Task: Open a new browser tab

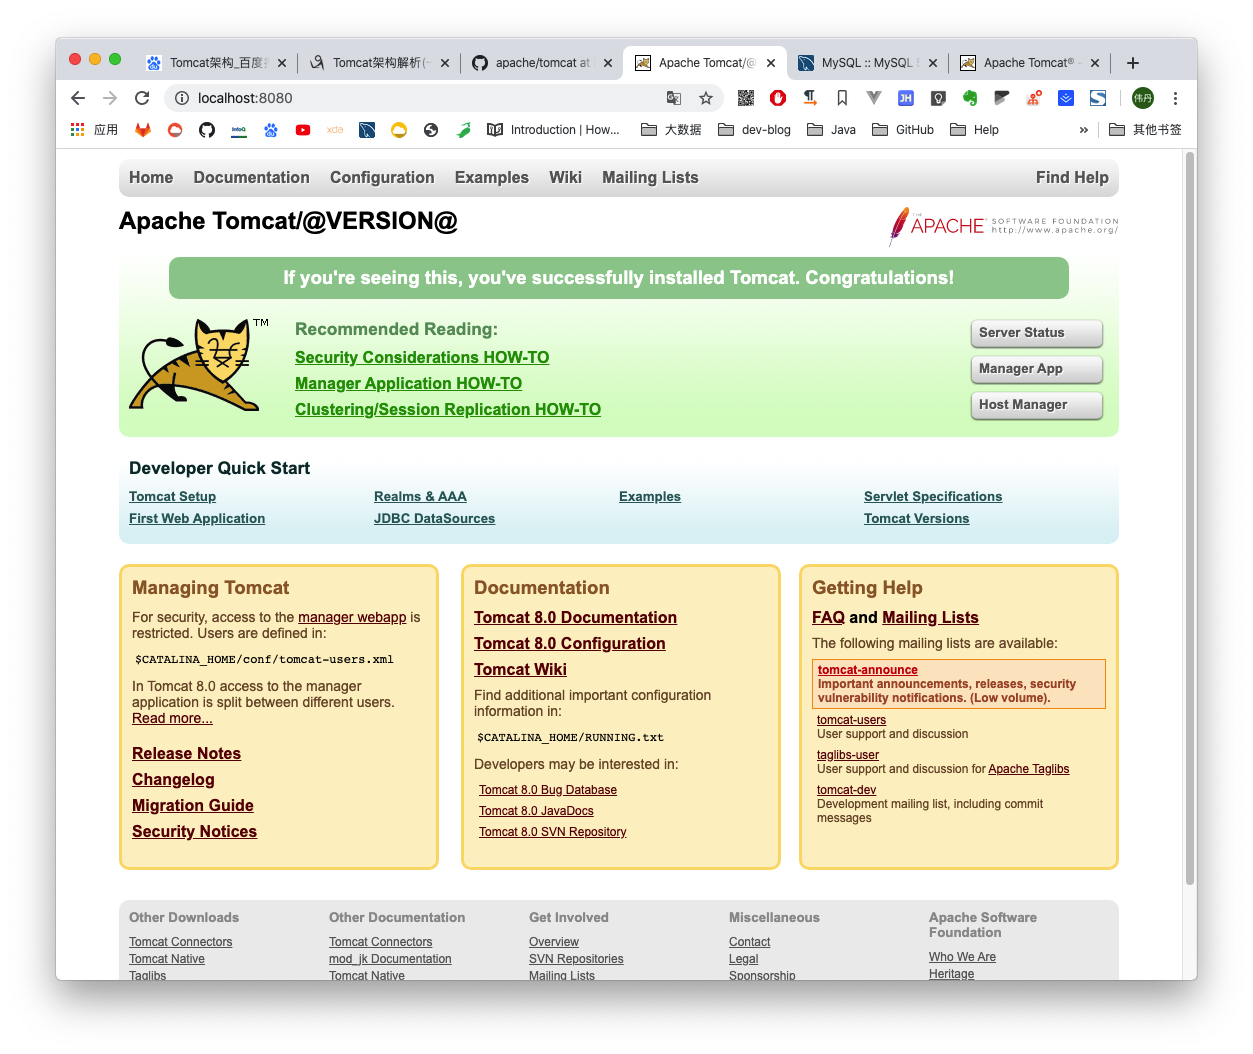Action: click(1133, 63)
